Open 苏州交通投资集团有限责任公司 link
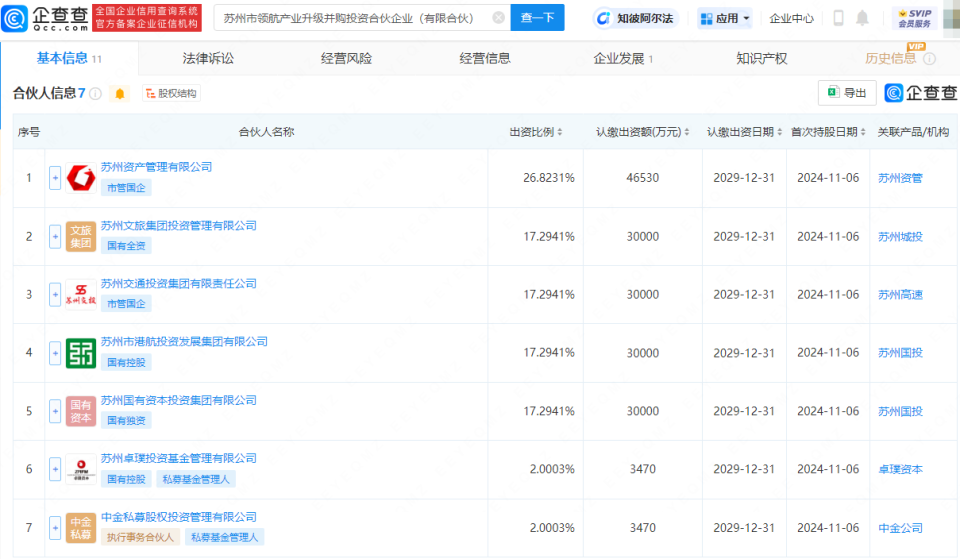 [178, 283]
